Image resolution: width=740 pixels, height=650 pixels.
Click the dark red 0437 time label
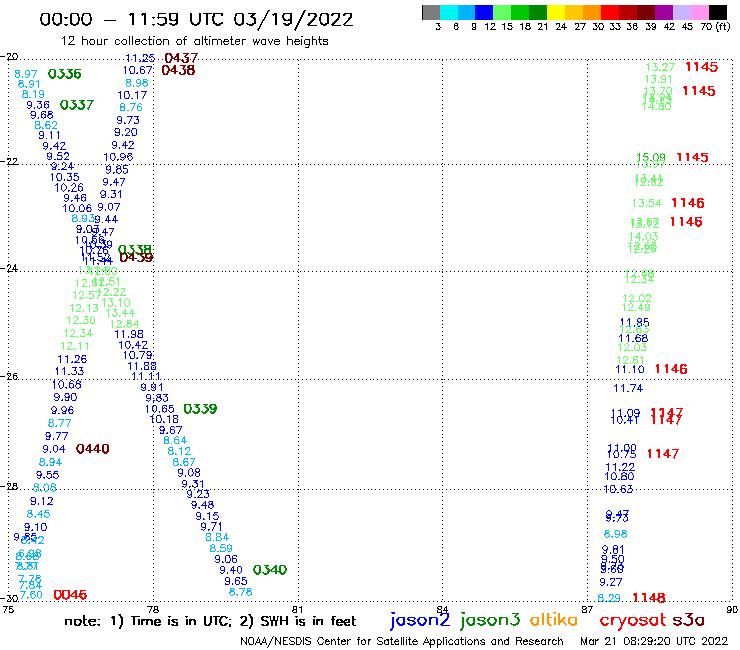click(x=181, y=58)
